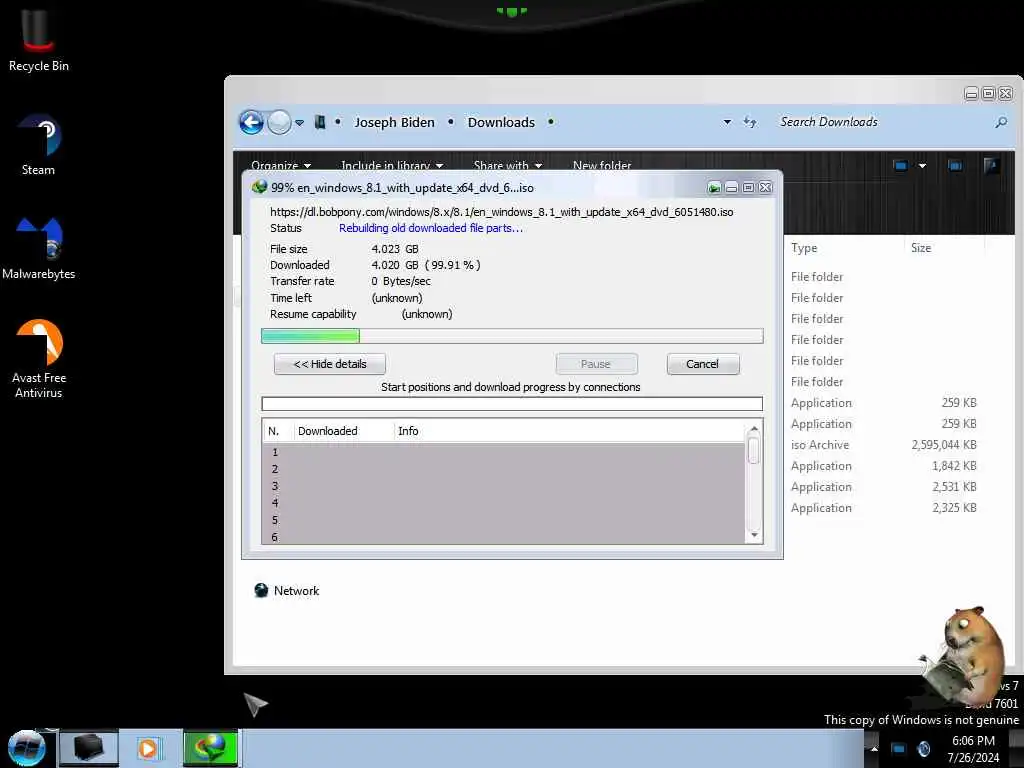Viewport: 1024px width, 768px height.
Task: Open the media player taskbar icon
Action: coord(148,748)
